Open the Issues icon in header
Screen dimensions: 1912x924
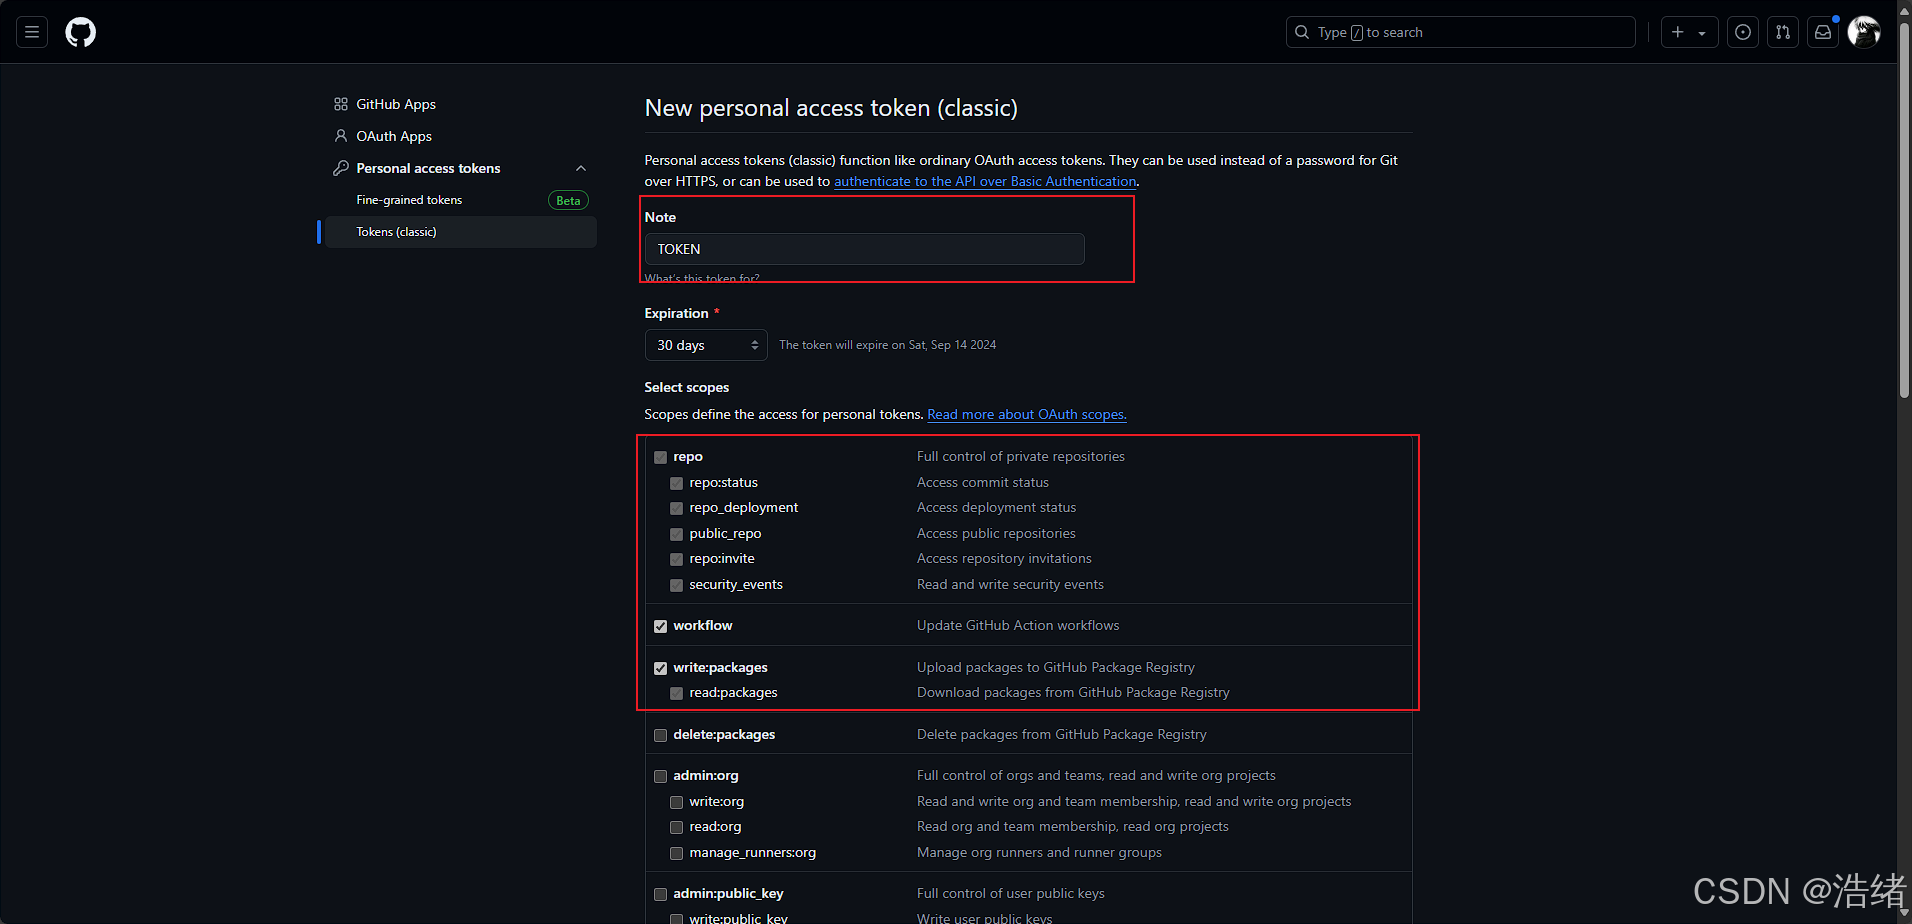point(1743,32)
